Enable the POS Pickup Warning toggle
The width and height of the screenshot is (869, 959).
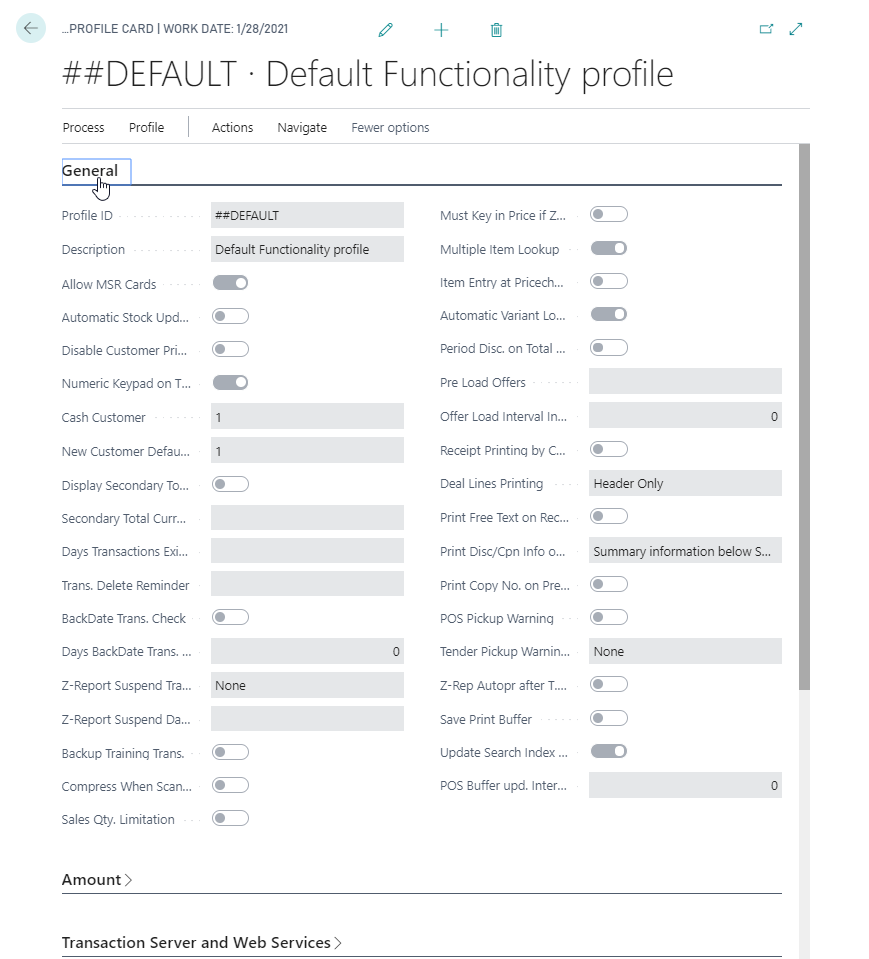tap(608, 618)
